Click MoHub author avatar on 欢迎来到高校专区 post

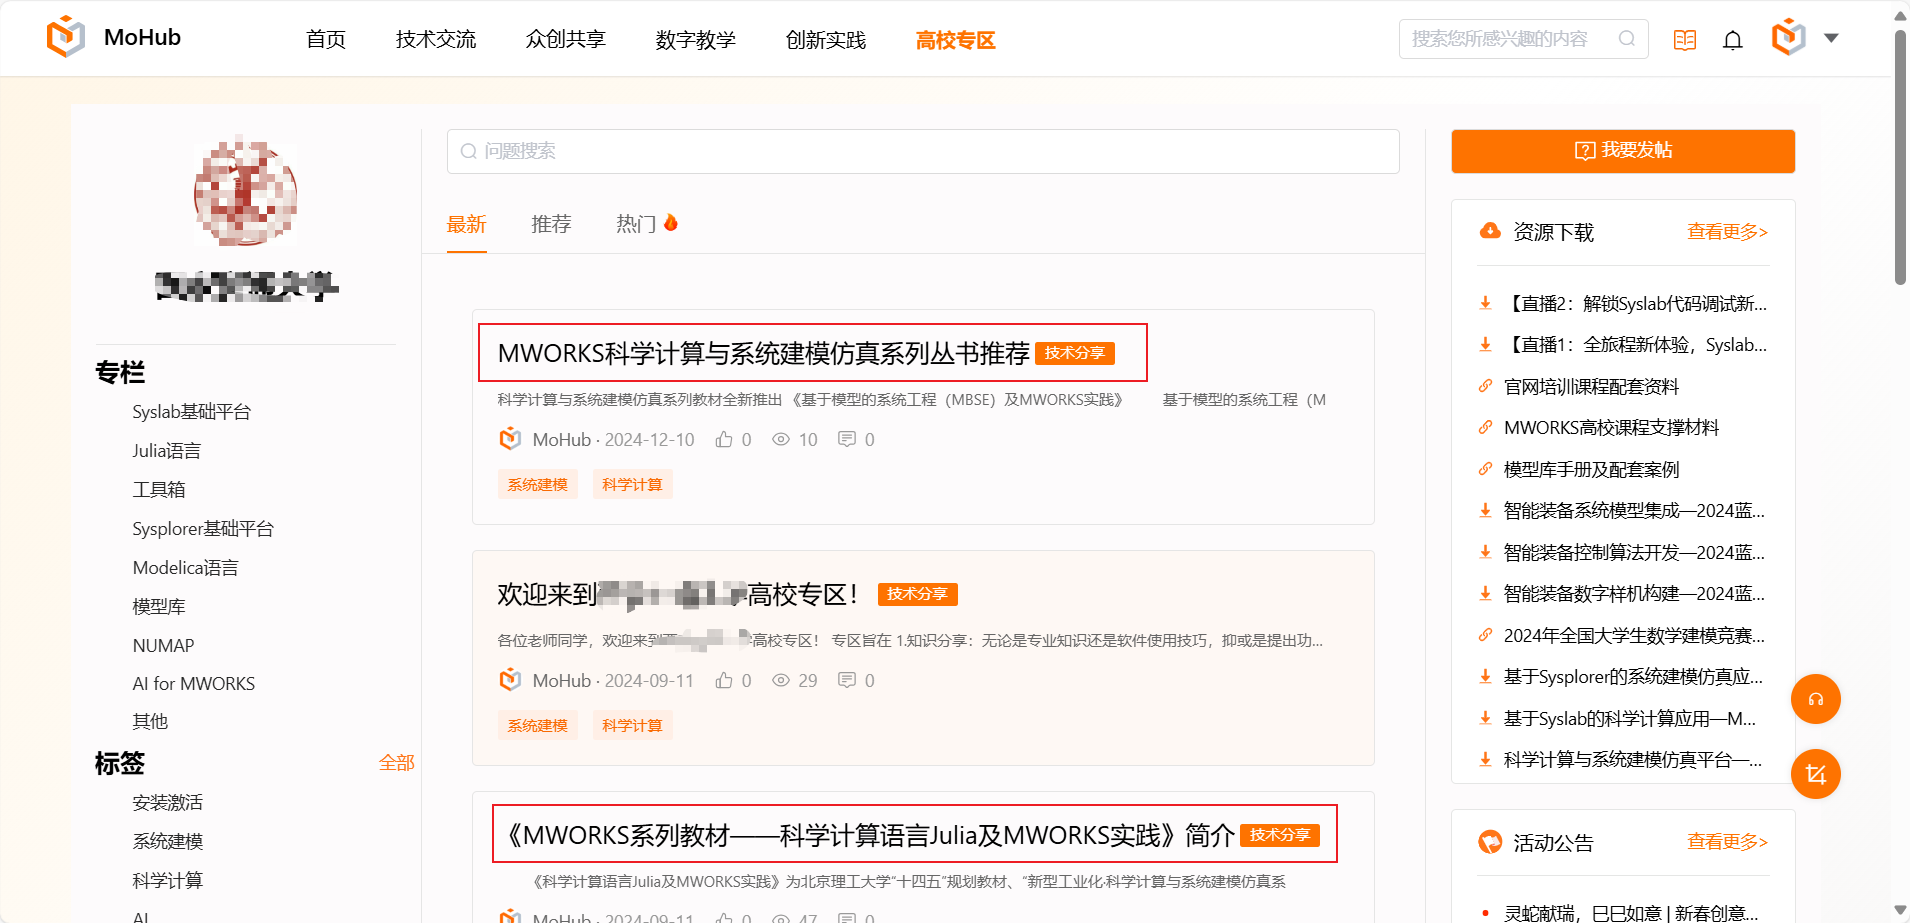tap(510, 680)
